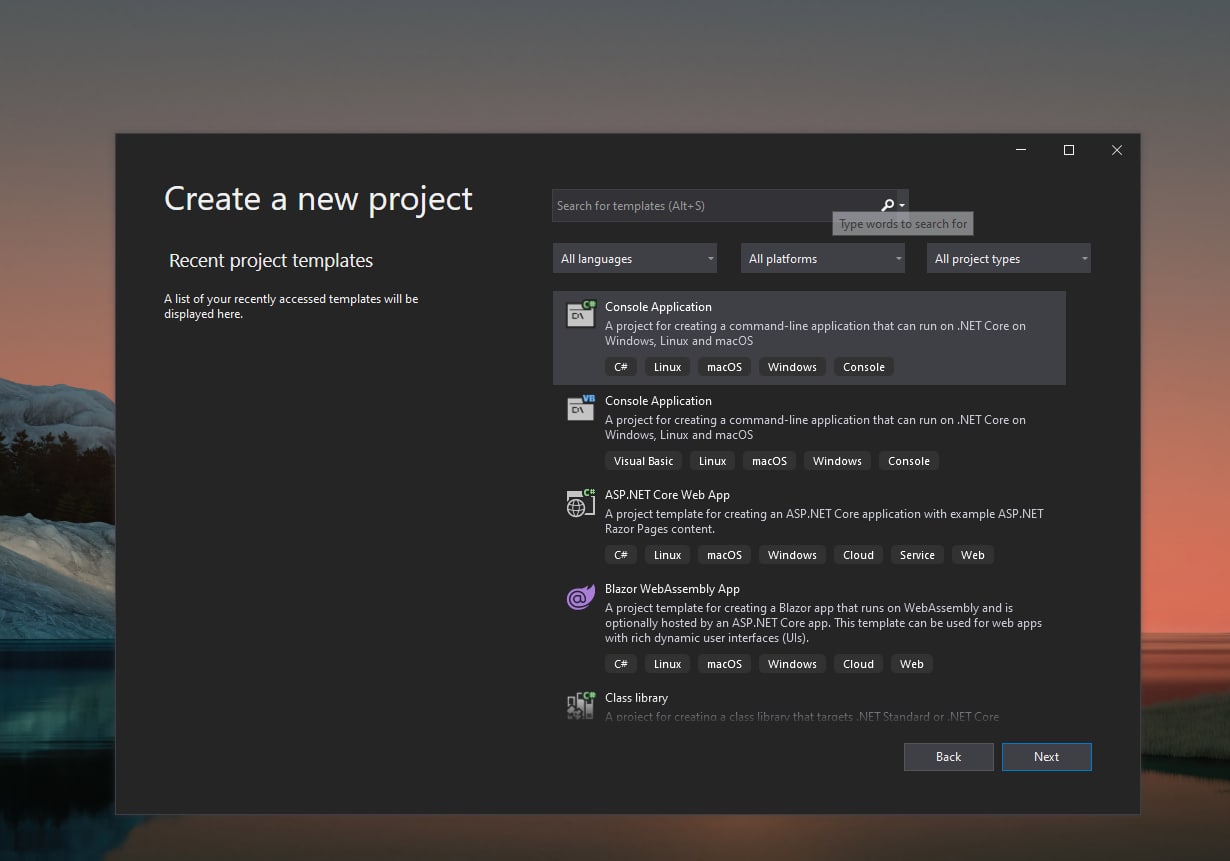Focus the Search for templates field
The width and height of the screenshot is (1230, 861).
click(730, 205)
